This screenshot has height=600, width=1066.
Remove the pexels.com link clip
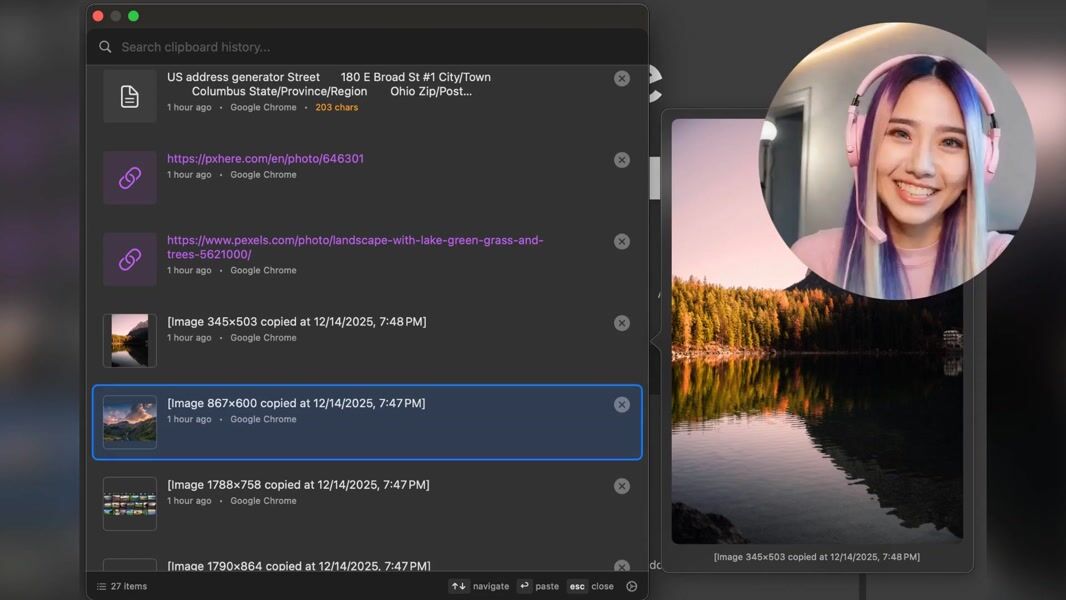click(x=621, y=242)
